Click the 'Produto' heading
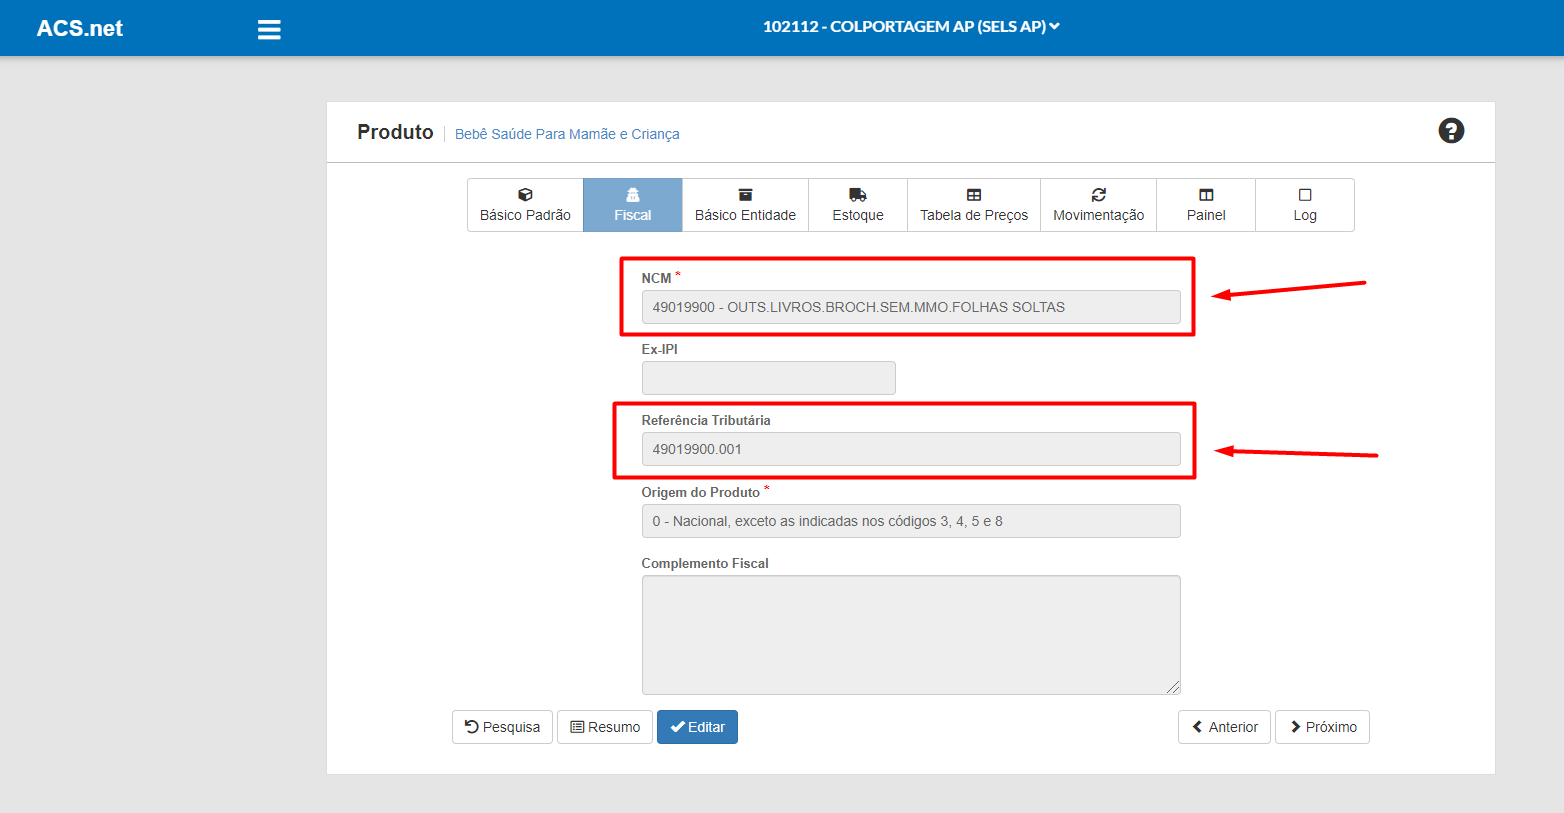This screenshot has height=813, width=1564. tap(395, 132)
